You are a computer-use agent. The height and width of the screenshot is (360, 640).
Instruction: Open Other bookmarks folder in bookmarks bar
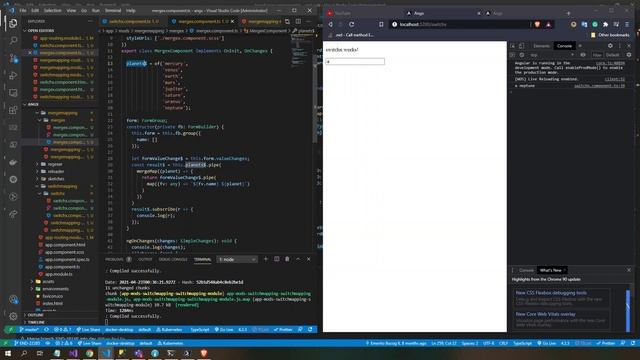click(x=610, y=35)
